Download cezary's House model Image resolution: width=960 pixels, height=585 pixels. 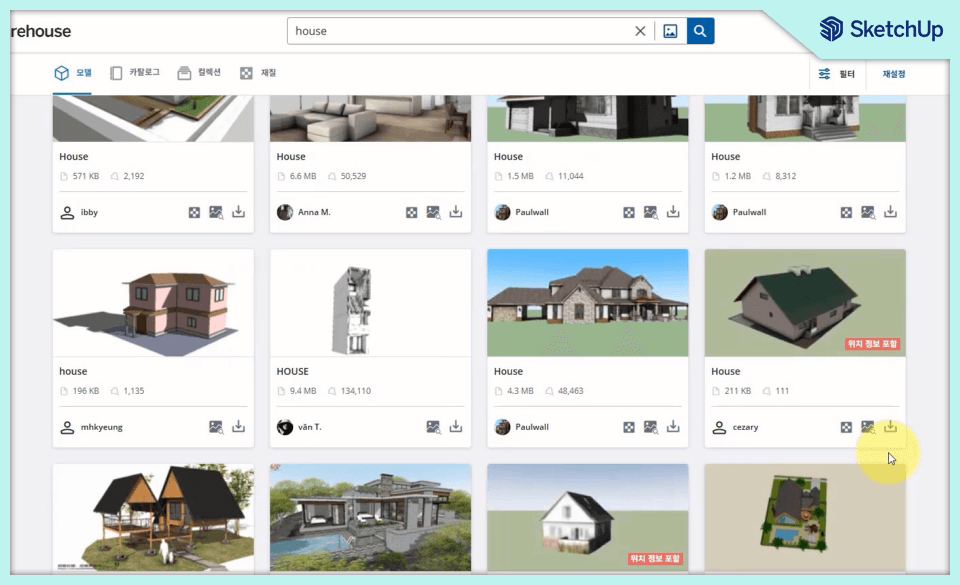click(891, 427)
